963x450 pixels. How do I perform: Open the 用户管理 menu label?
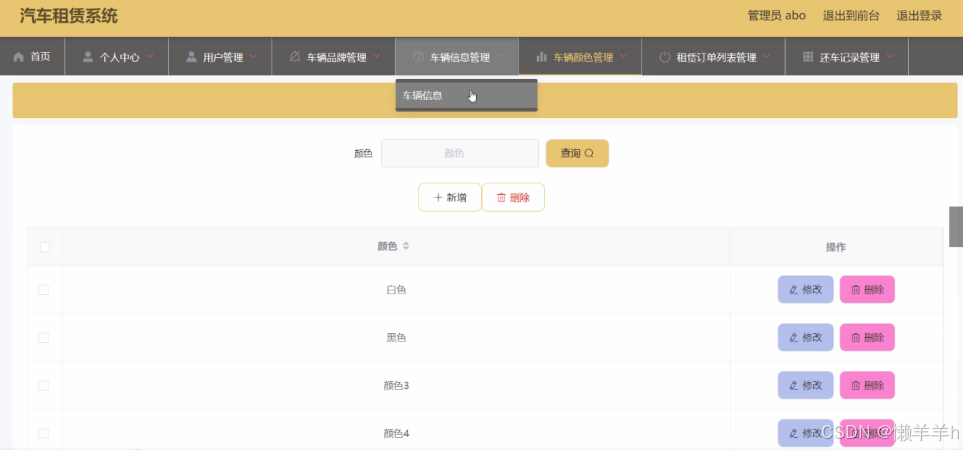(223, 57)
